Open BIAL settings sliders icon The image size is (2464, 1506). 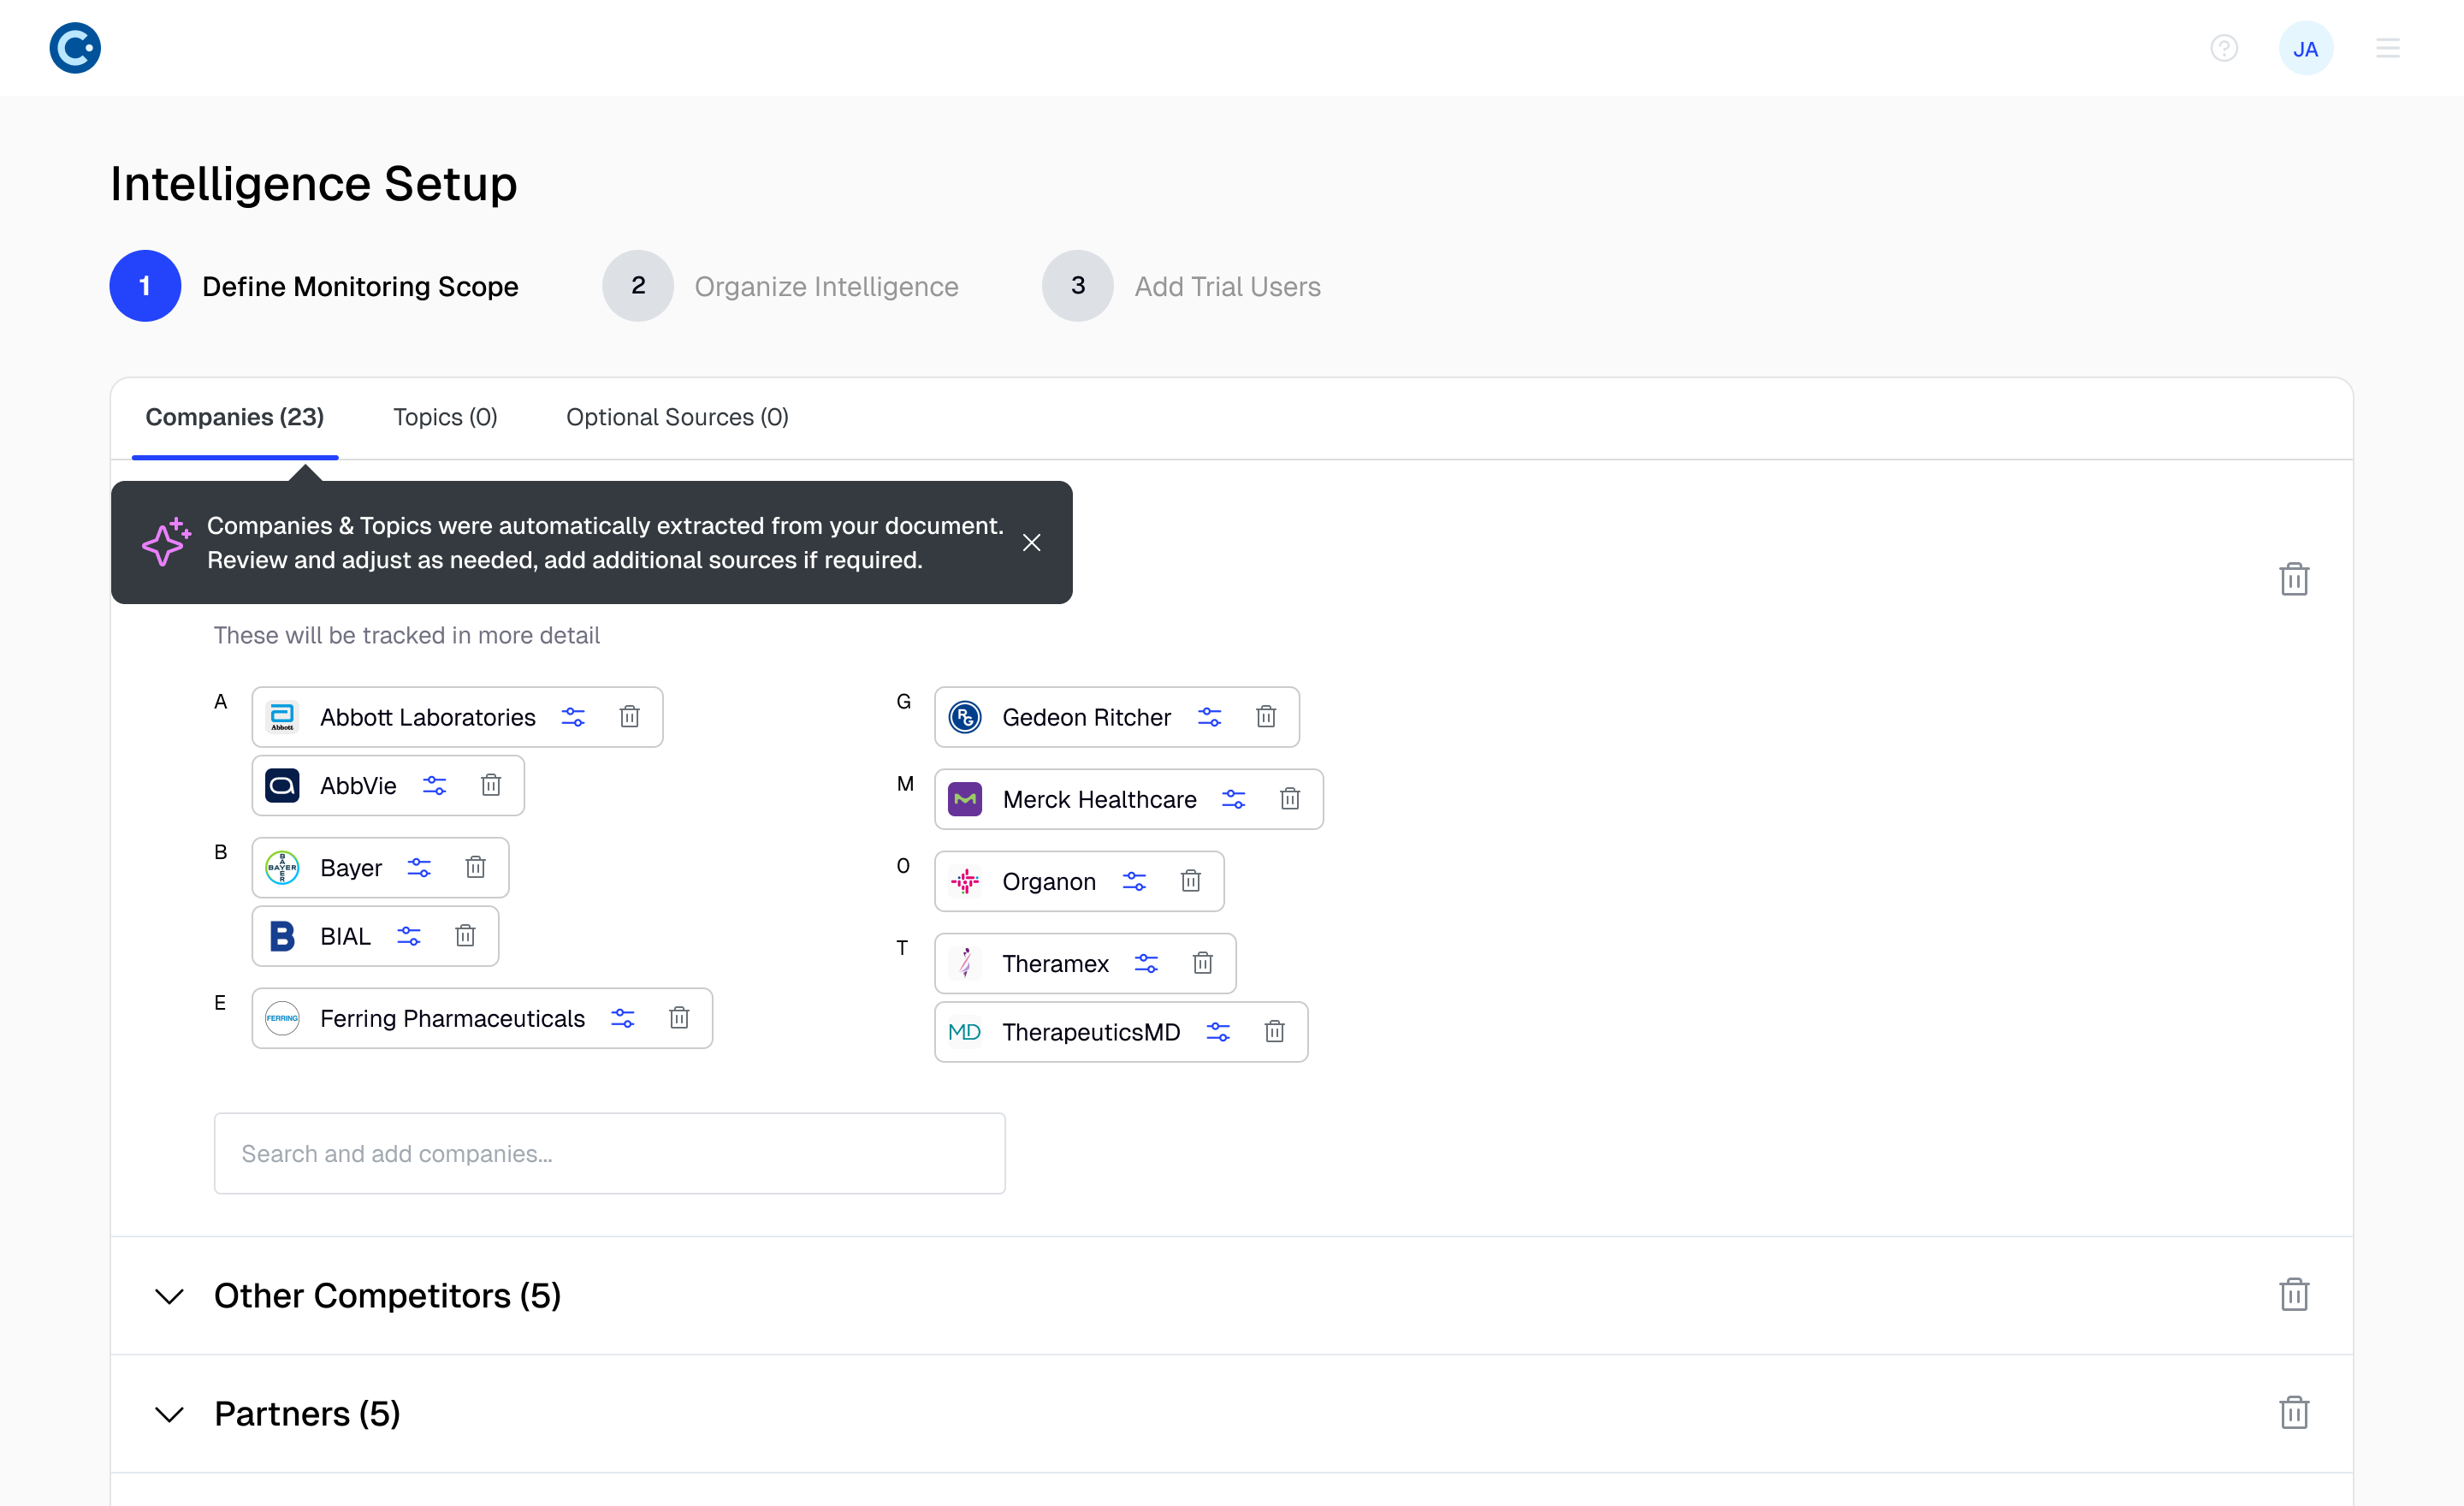coord(409,936)
